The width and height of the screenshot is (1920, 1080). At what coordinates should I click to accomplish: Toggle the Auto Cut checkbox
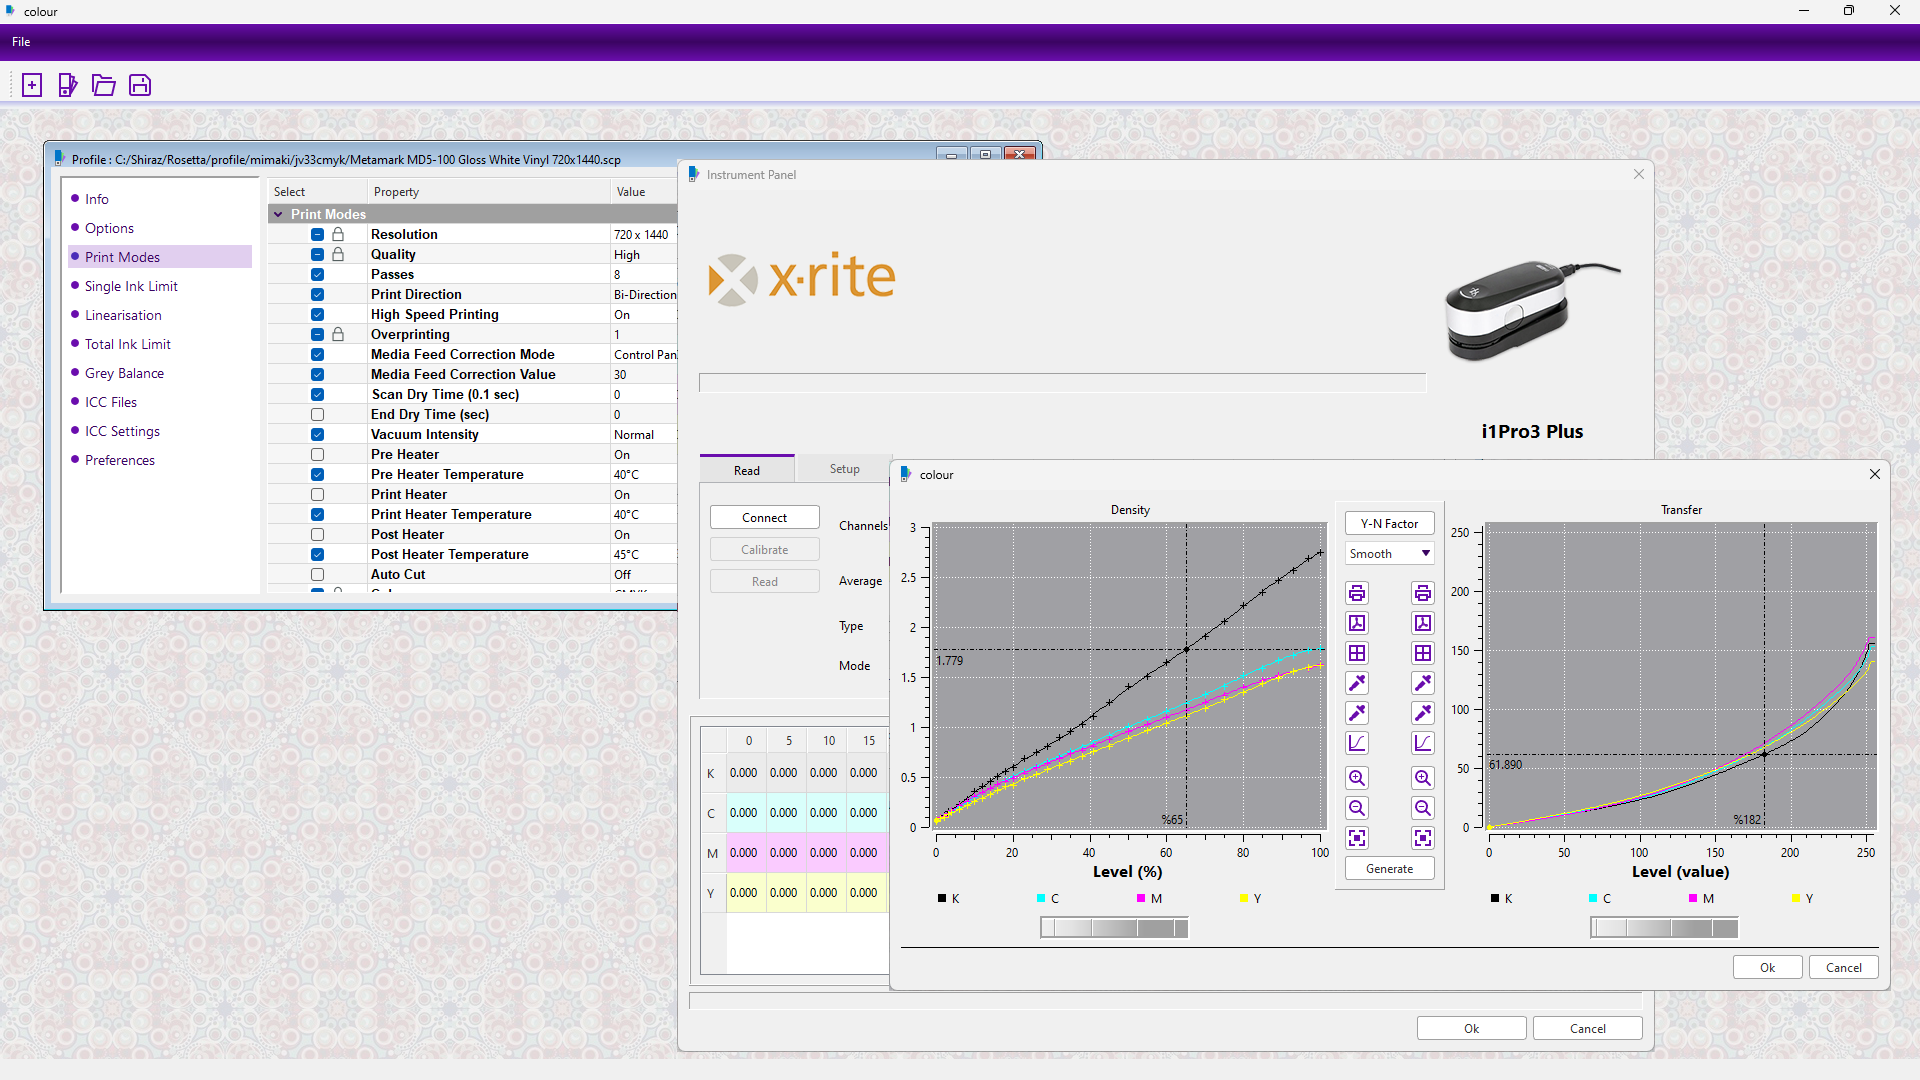[317, 574]
